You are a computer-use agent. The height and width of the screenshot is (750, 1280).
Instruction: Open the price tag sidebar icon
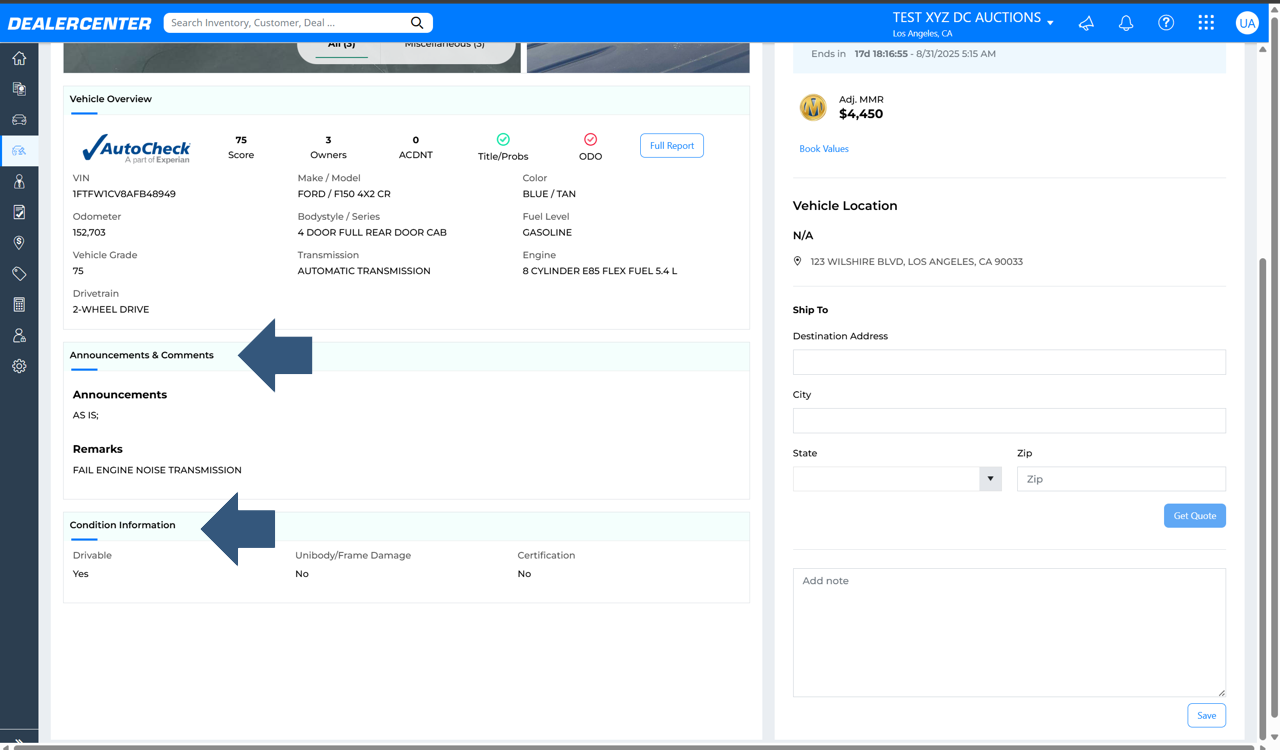pos(19,274)
